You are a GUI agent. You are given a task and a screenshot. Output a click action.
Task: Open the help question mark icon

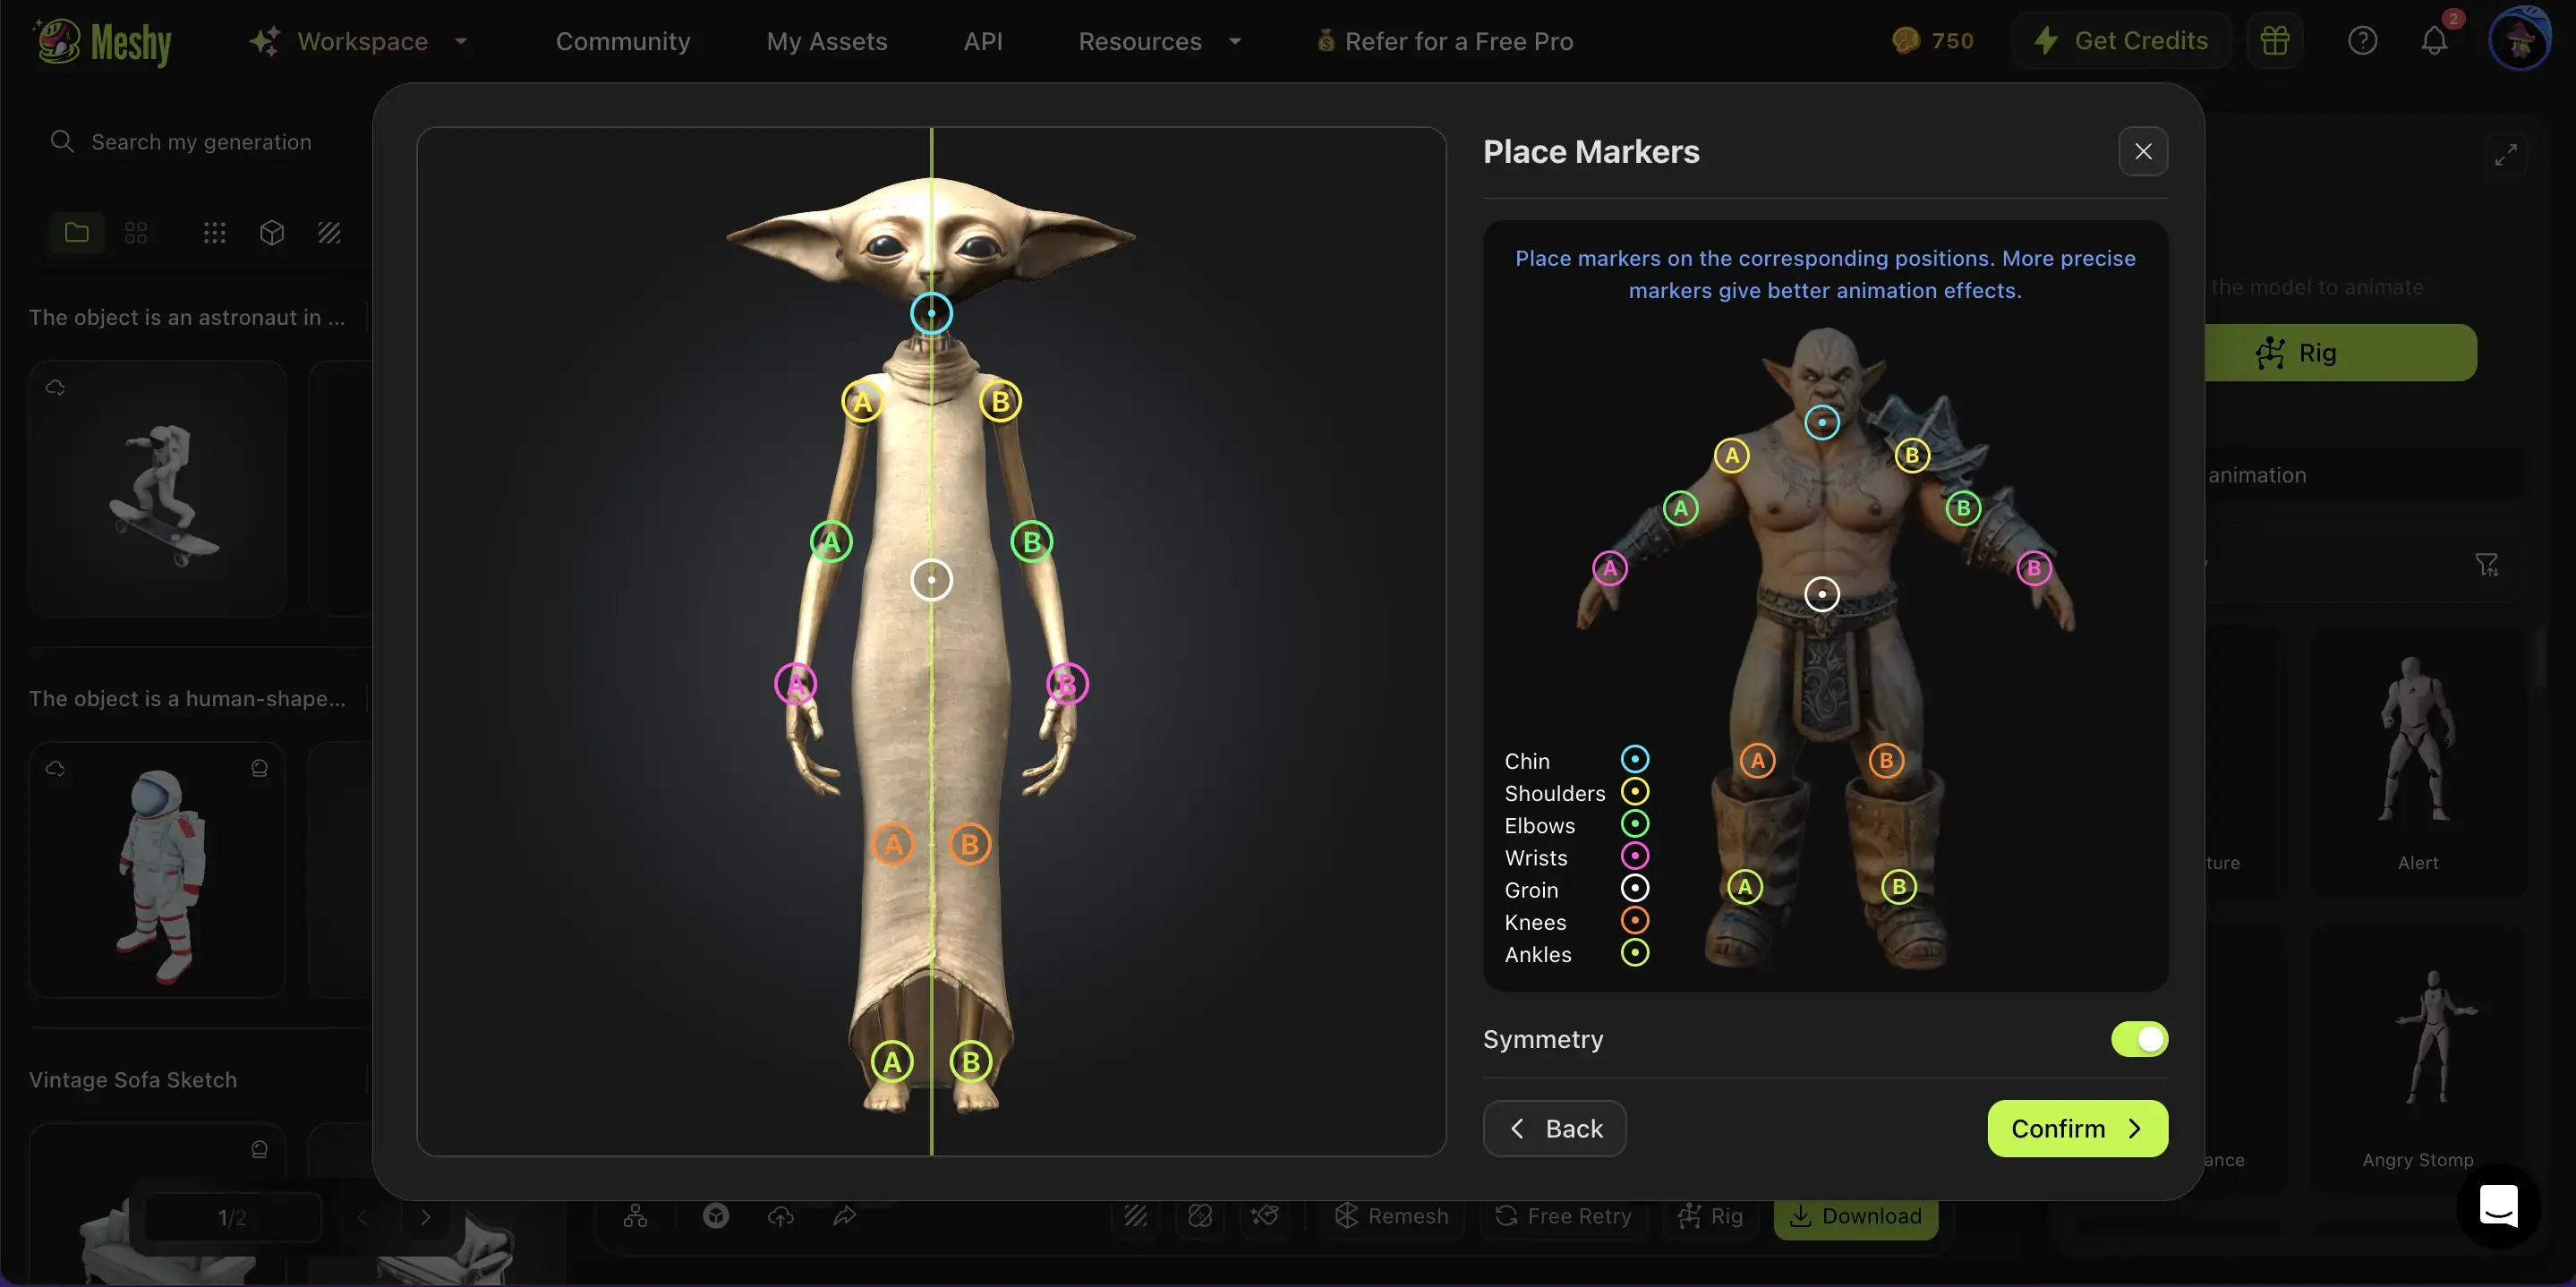click(x=2362, y=41)
